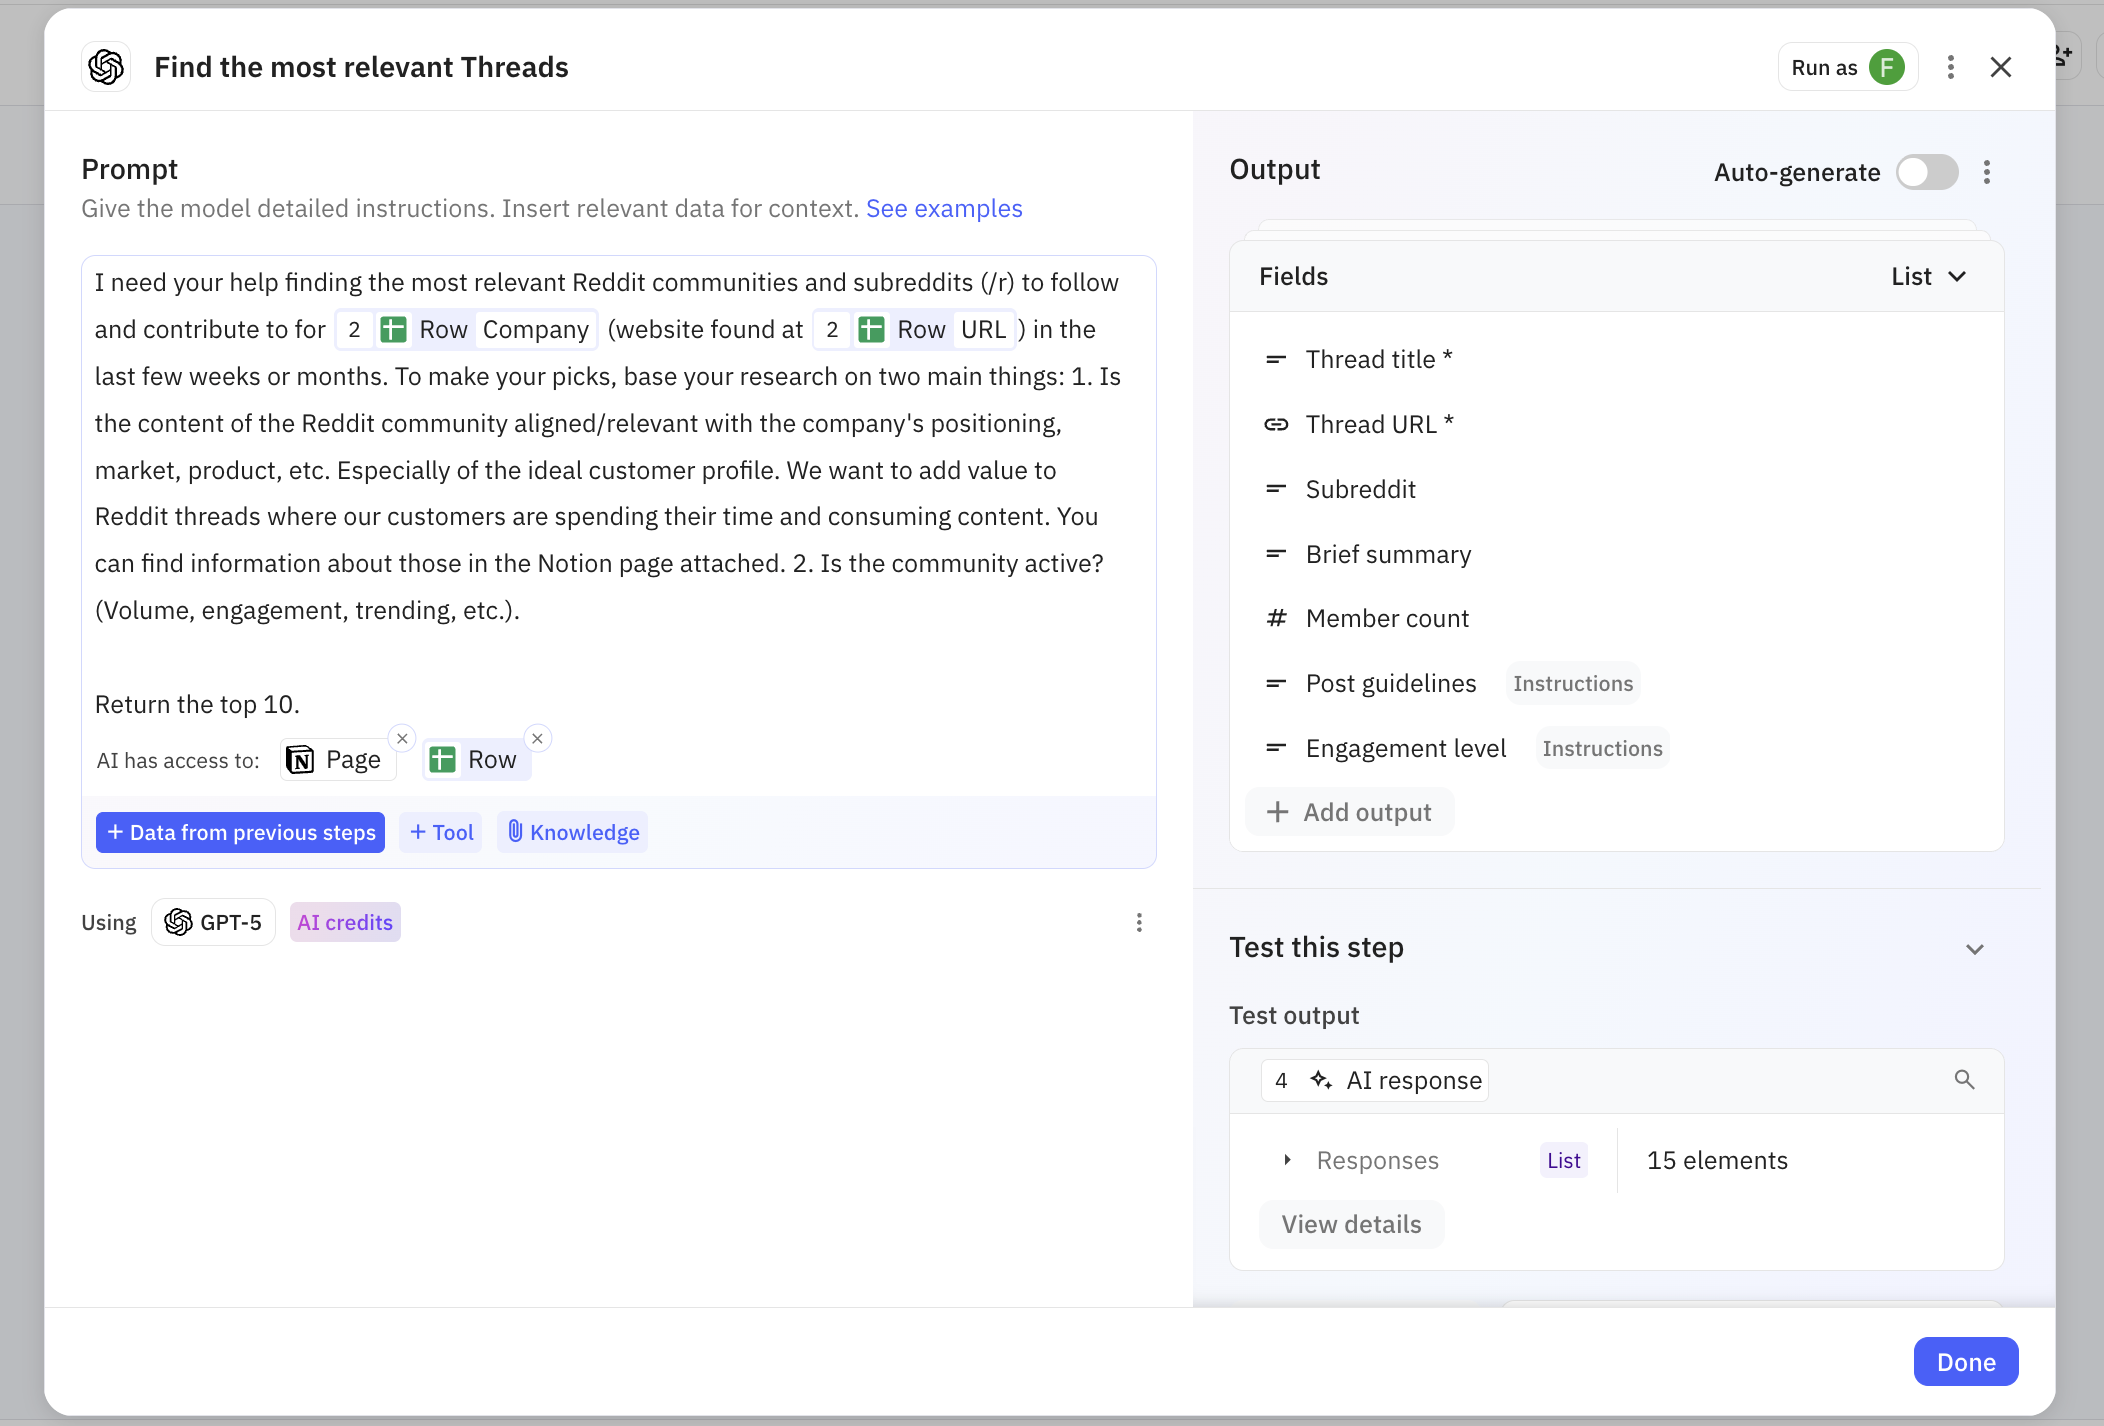
Task: Remove the Row access chip
Action: pyautogui.click(x=537, y=739)
